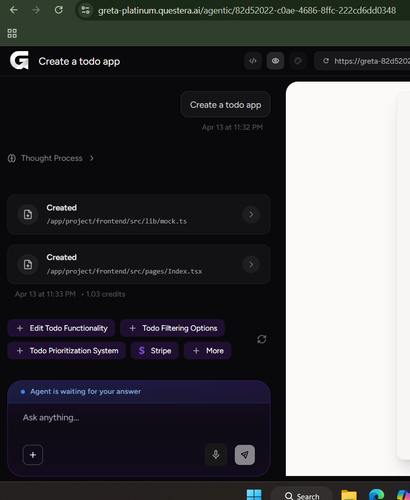Click 'Agent is waiting for your answer' status
The height and width of the screenshot is (500, 410).
click(x=85, y=391)
